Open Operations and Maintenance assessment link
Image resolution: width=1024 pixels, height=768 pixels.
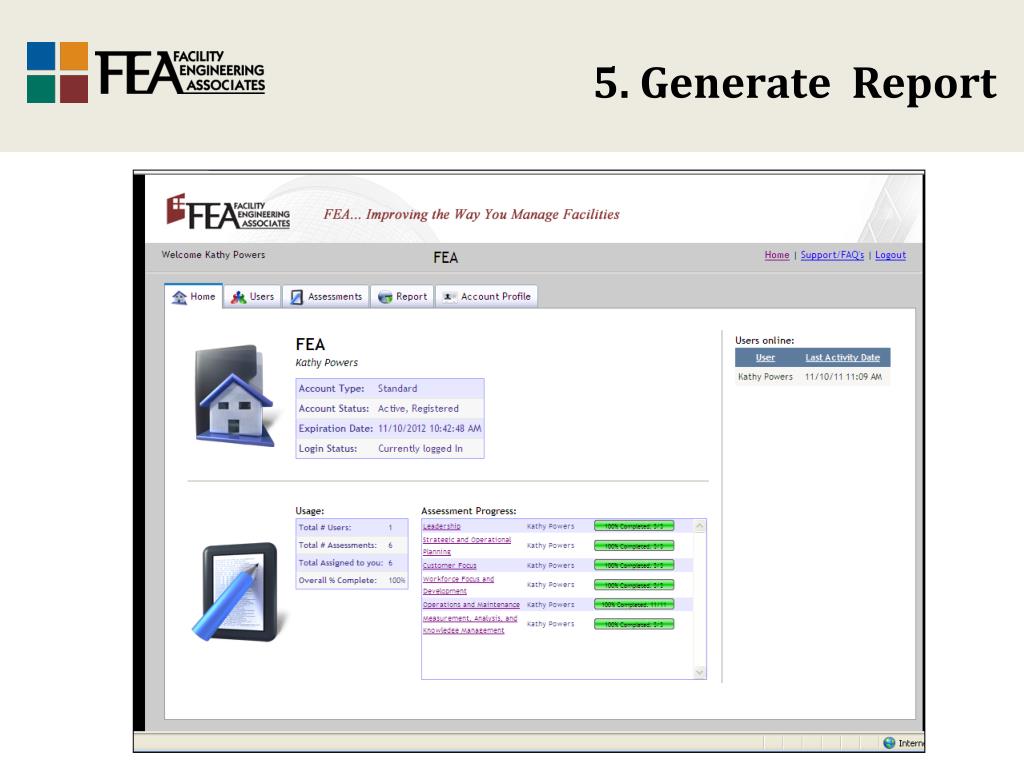[471, 605]
